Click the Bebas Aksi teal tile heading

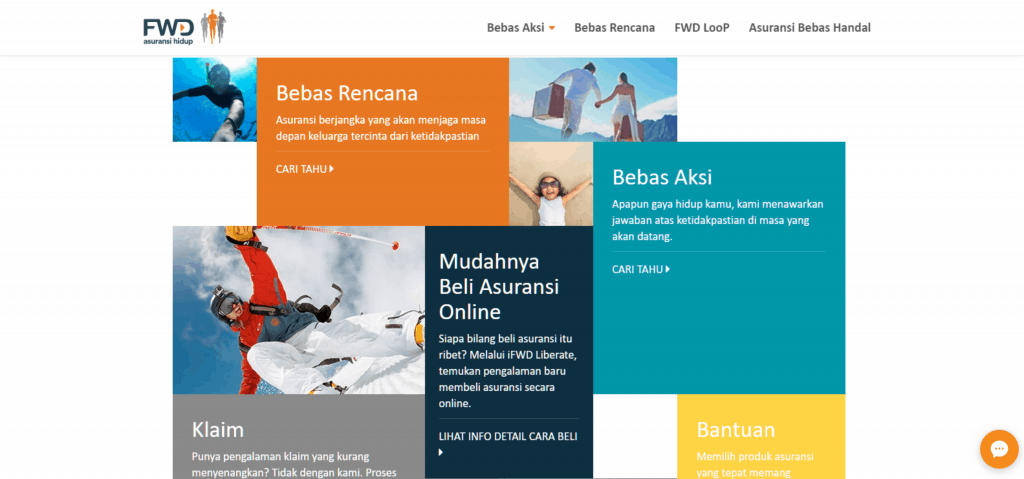pos(661,177)
